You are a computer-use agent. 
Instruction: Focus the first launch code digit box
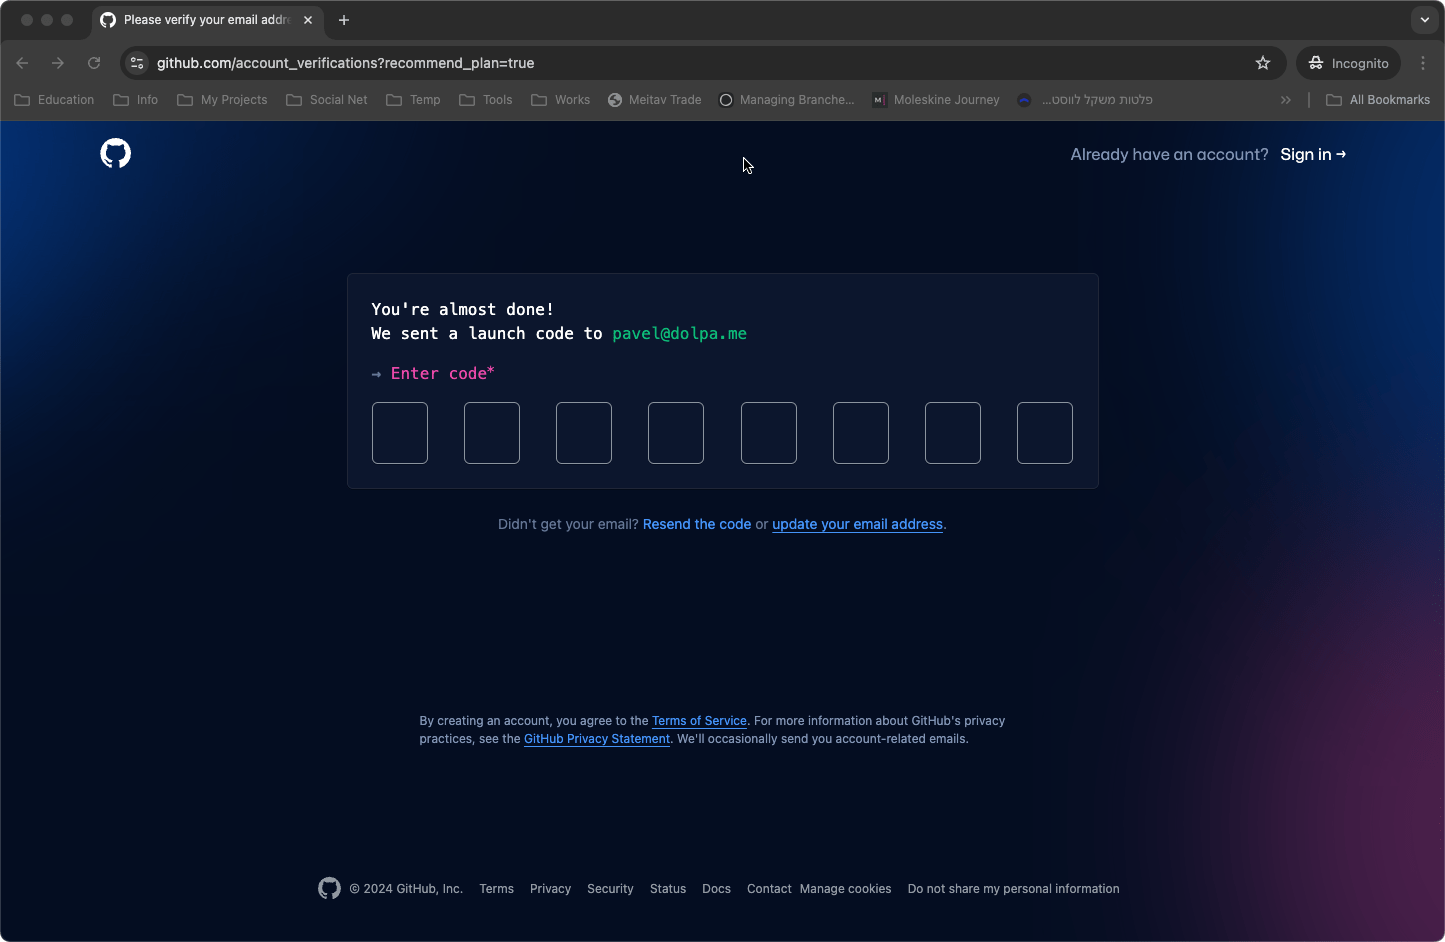click(400, 433)
